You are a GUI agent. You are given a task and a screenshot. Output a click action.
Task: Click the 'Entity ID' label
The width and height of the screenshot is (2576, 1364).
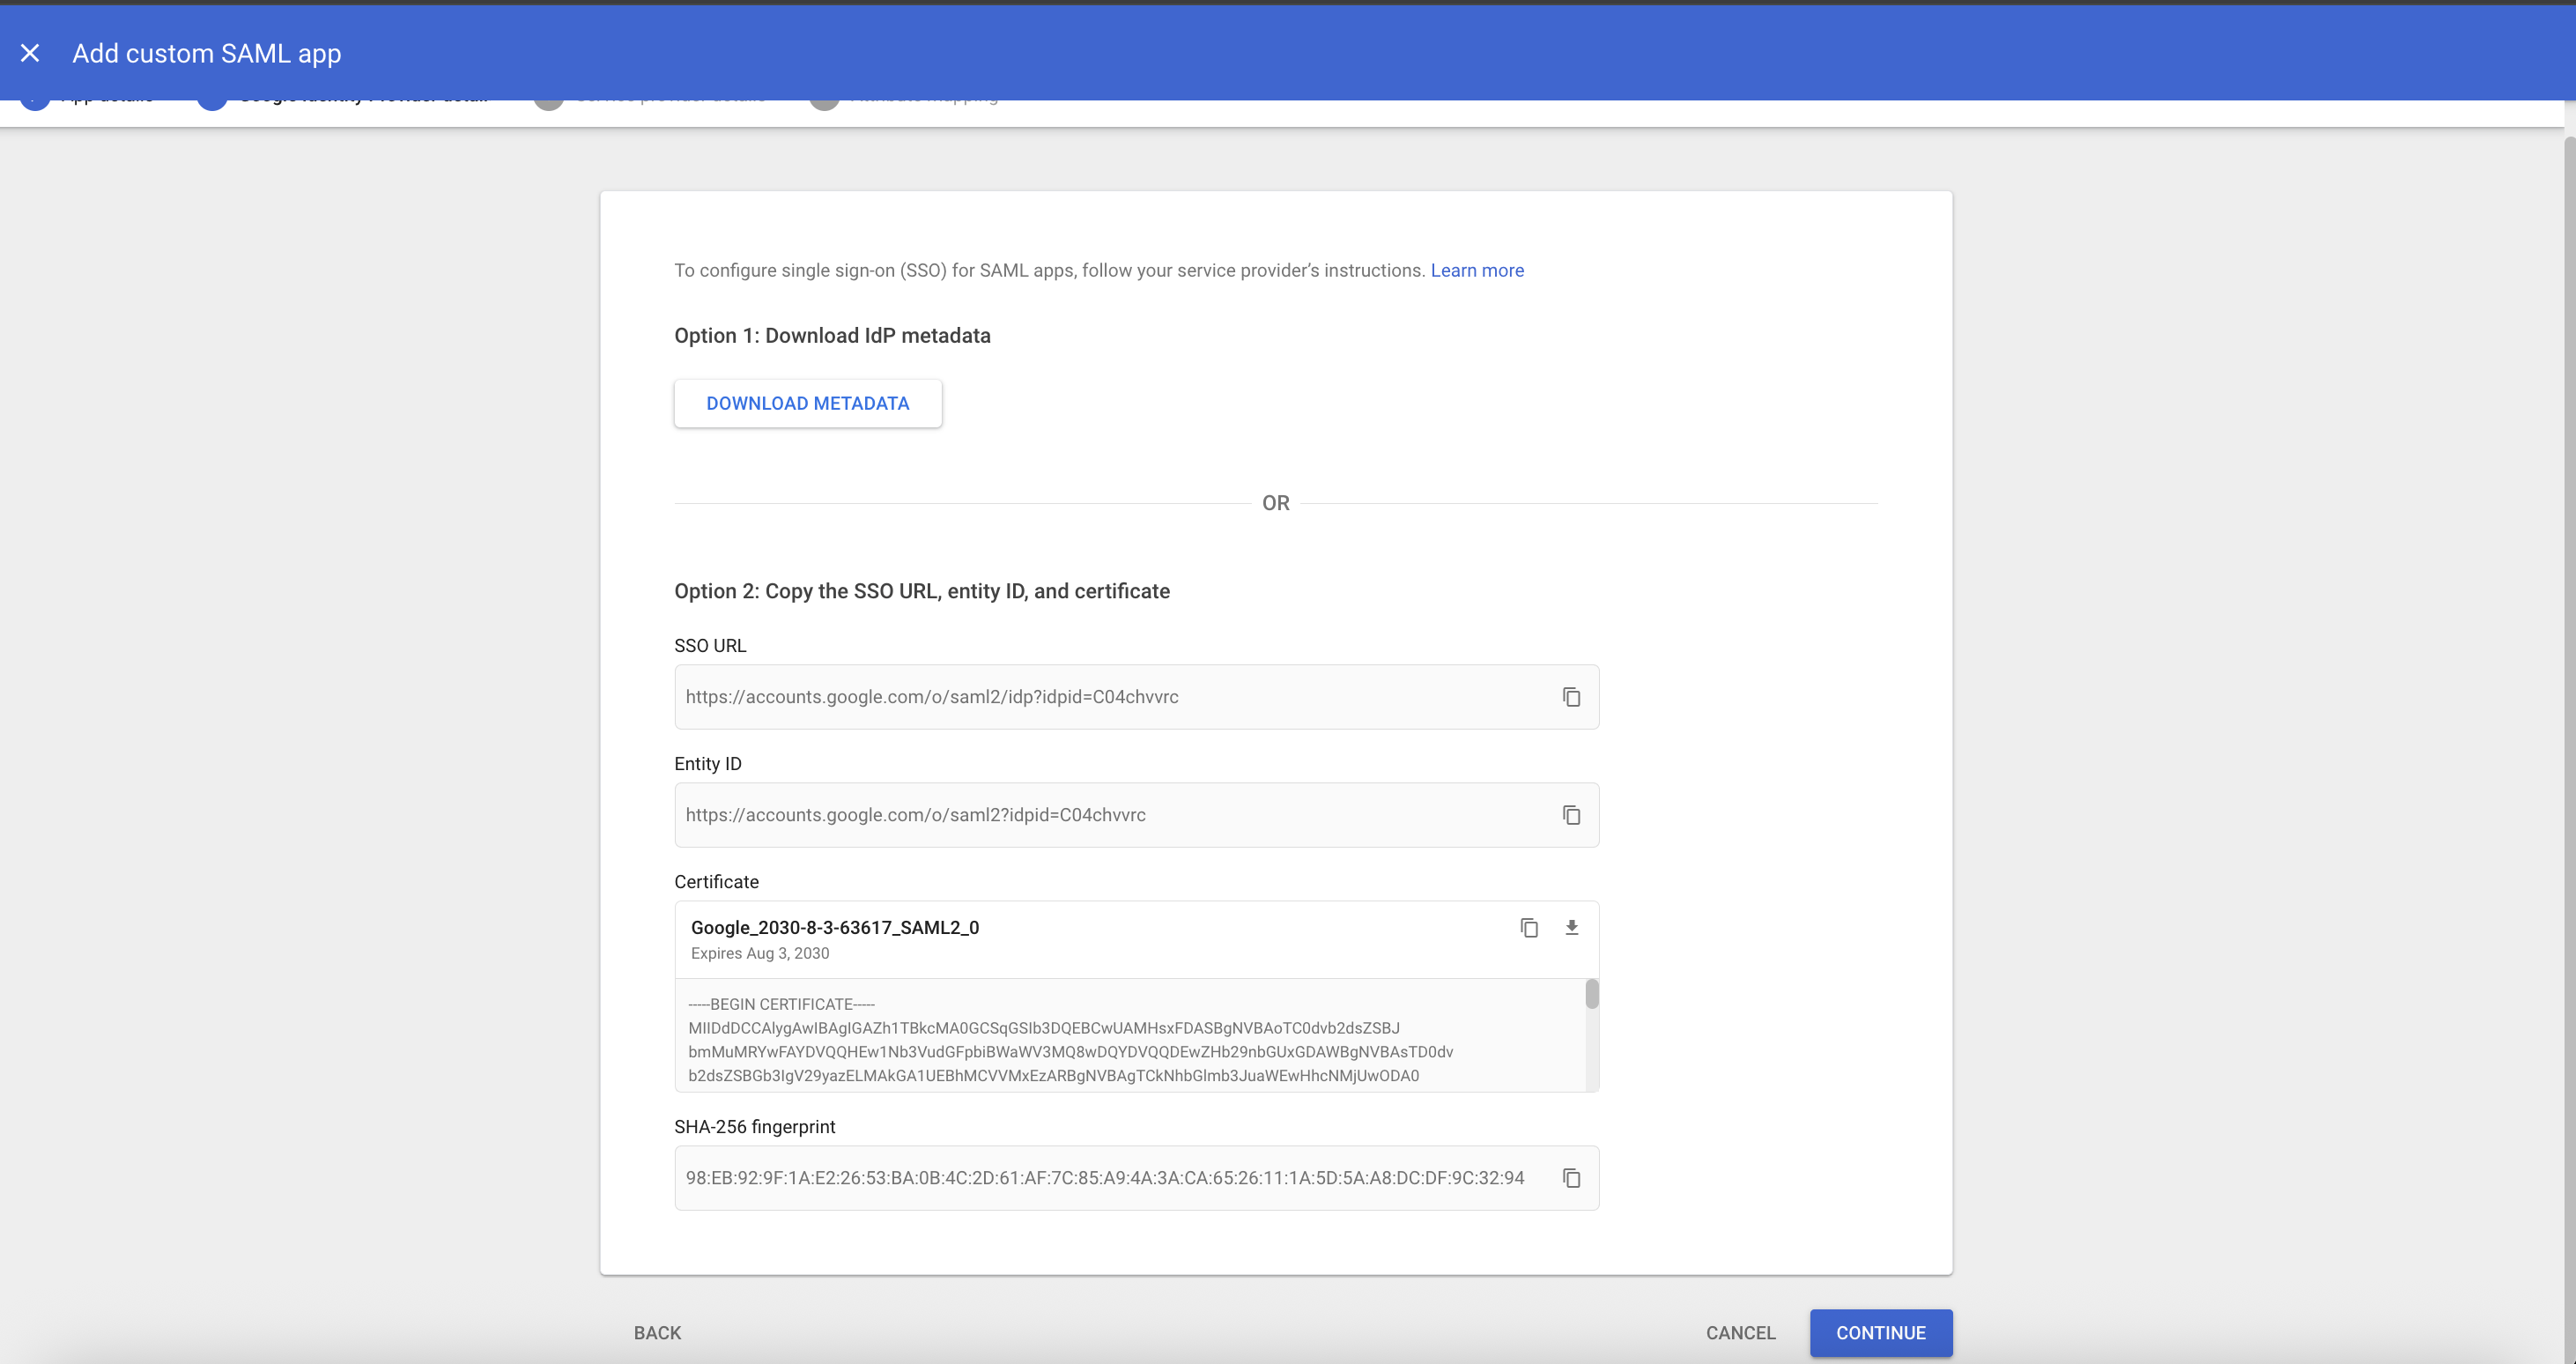pos(708,764)
